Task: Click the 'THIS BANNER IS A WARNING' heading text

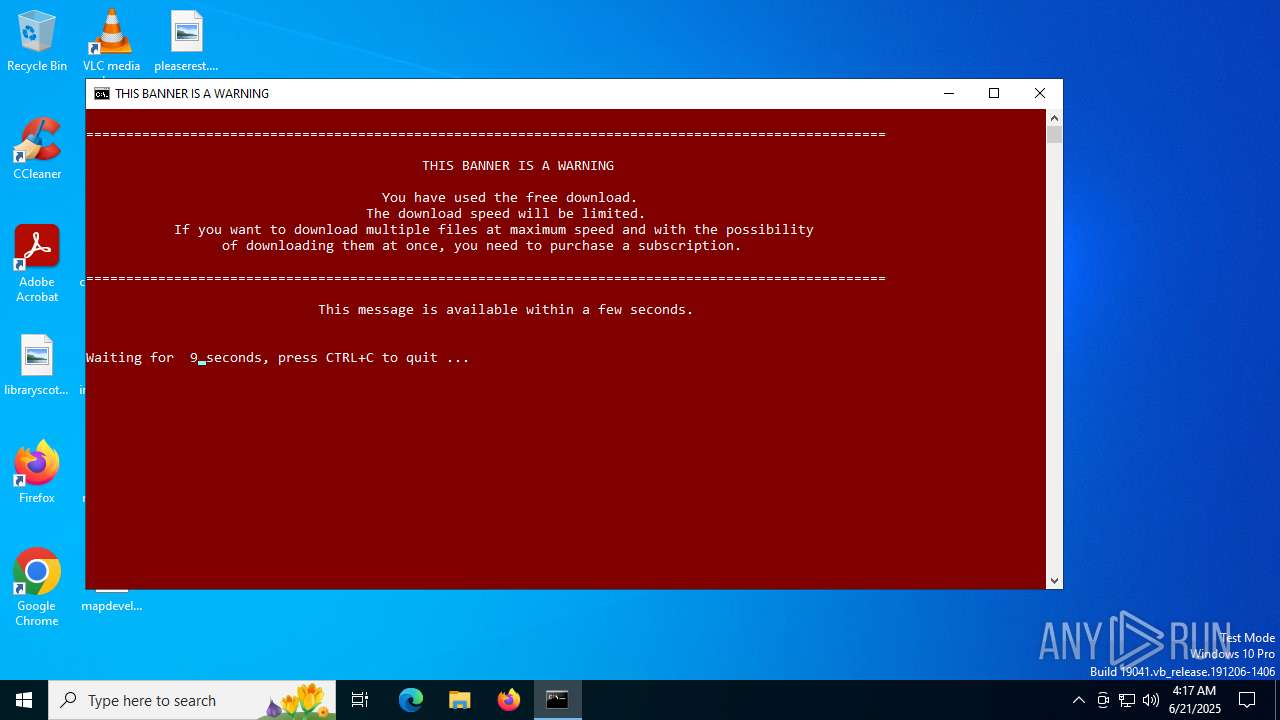Action: (518, 165)
